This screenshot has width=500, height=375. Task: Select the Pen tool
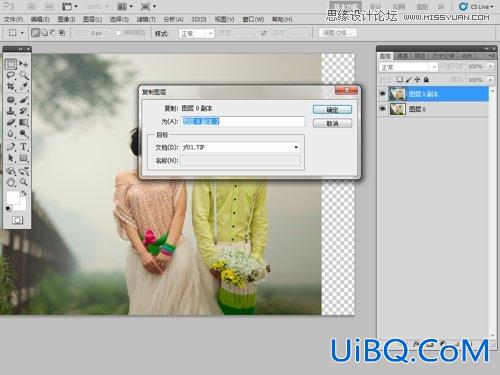(x=11, y=146)
